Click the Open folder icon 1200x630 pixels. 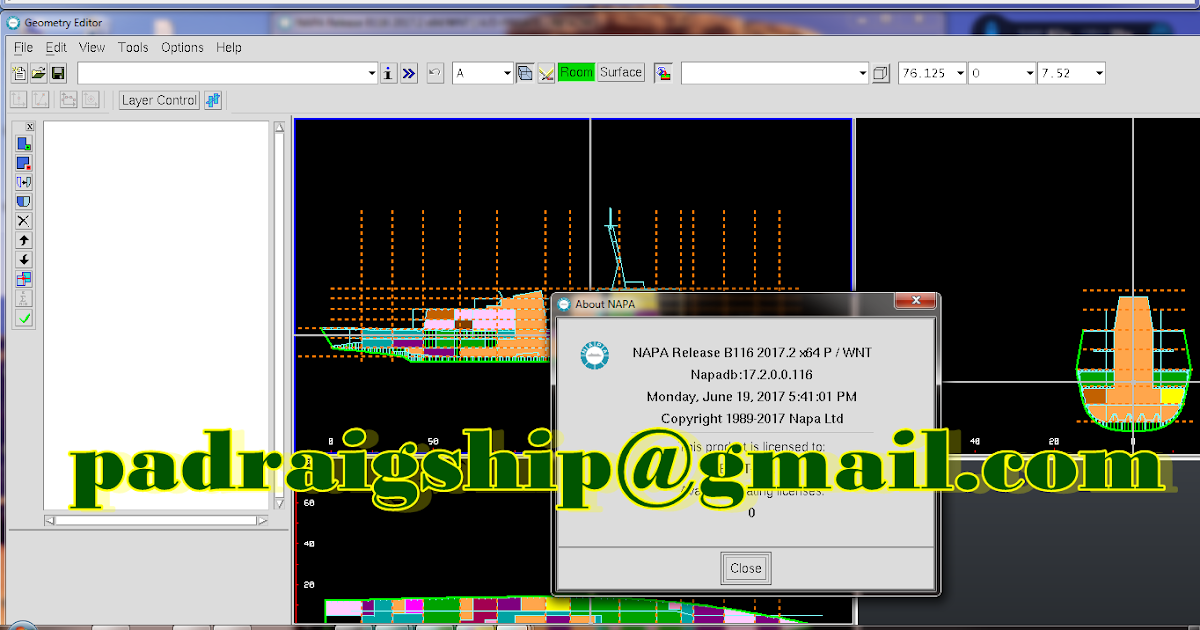click(x=39, y=73)
